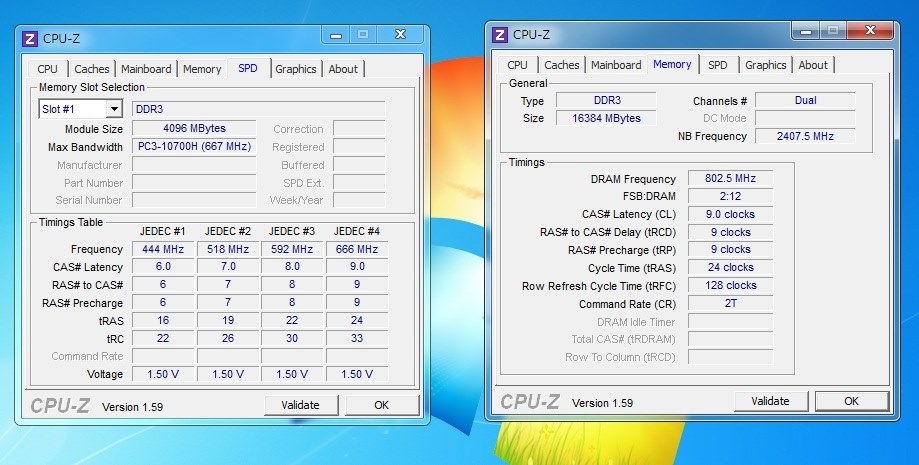Switch to CPU tab in left SPD window
The image size is (919, 465).
(x=47, y=69)
